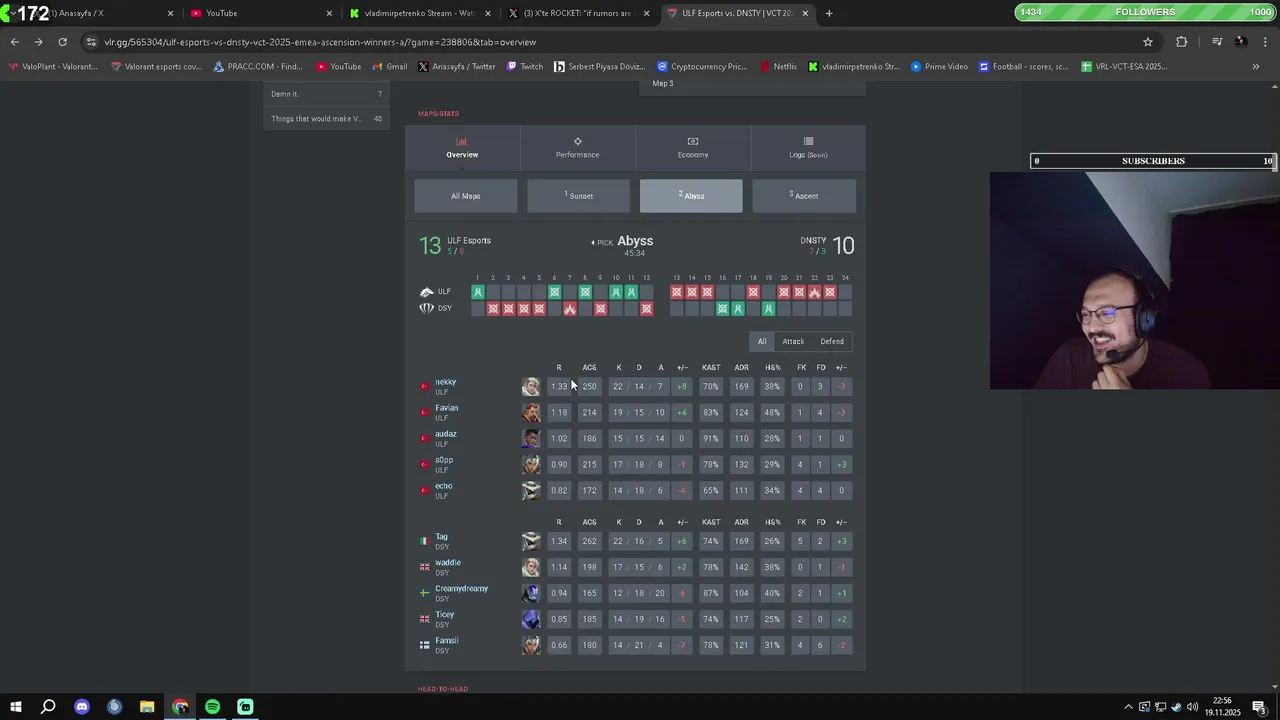Screen dimensions: 1280x720
Task: Click the DSY team logo icon
Action: pyautogui.click(x=427, y=308)
